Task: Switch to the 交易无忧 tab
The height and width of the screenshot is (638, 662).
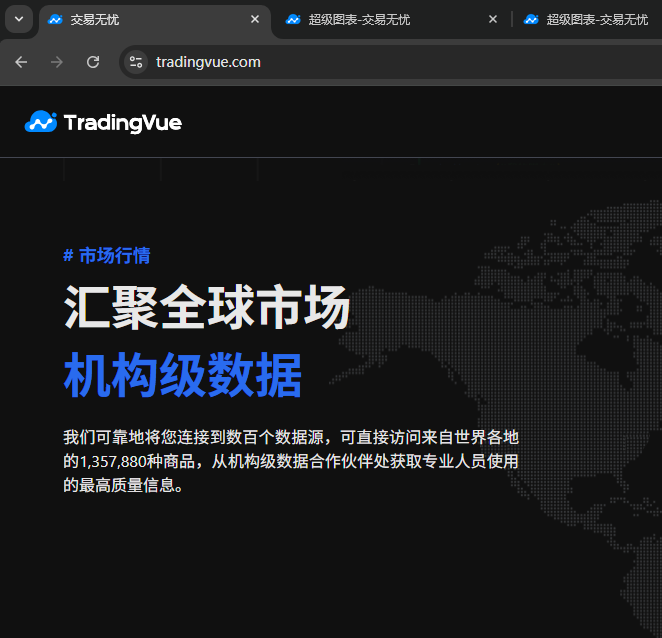Action: tap(155, 19)
